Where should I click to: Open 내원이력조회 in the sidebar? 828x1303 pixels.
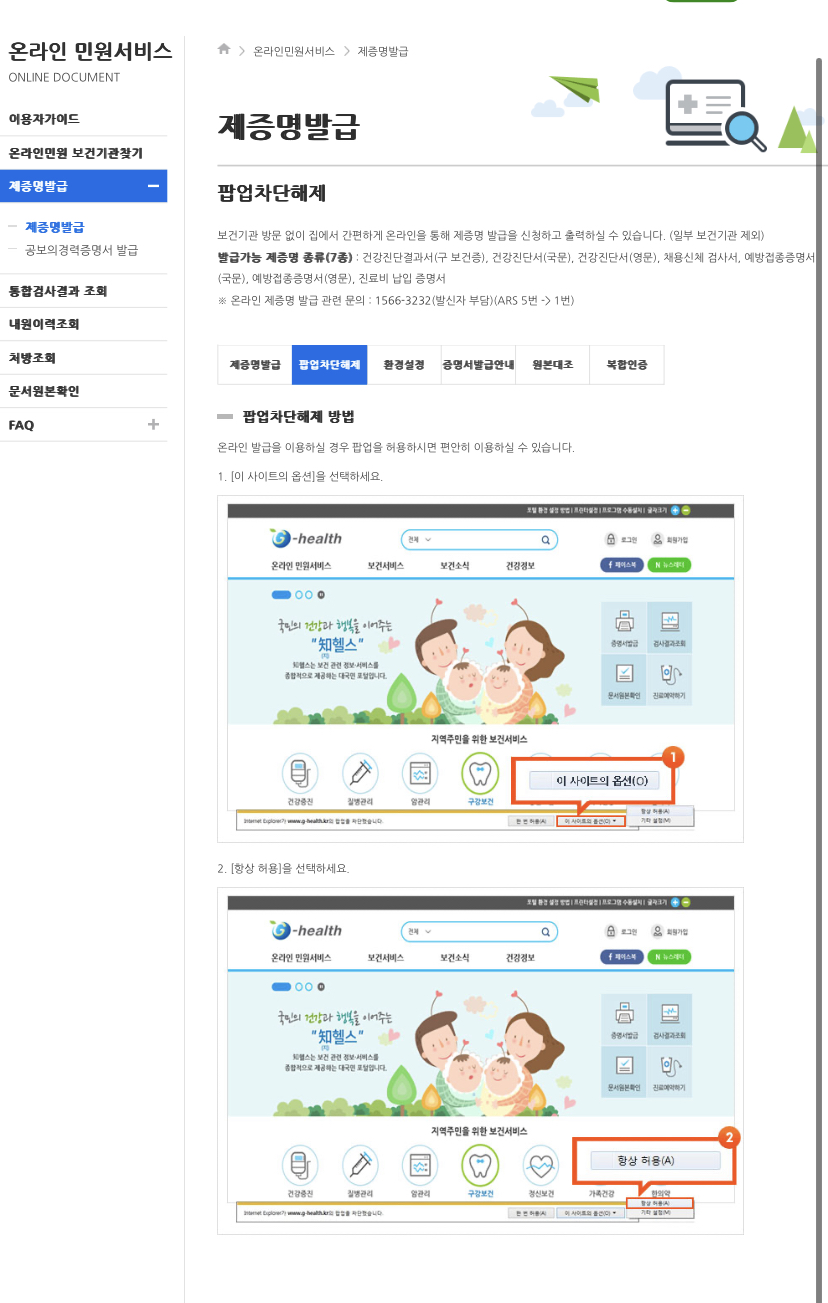coord(44,324)
